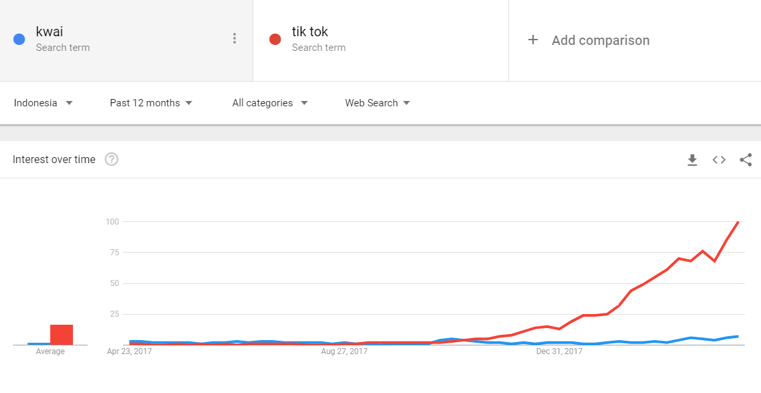Open the kwai term three-dot options menu
Viewport: 761px width, 393px height.
pyautogui.click(x=234, y=38)
